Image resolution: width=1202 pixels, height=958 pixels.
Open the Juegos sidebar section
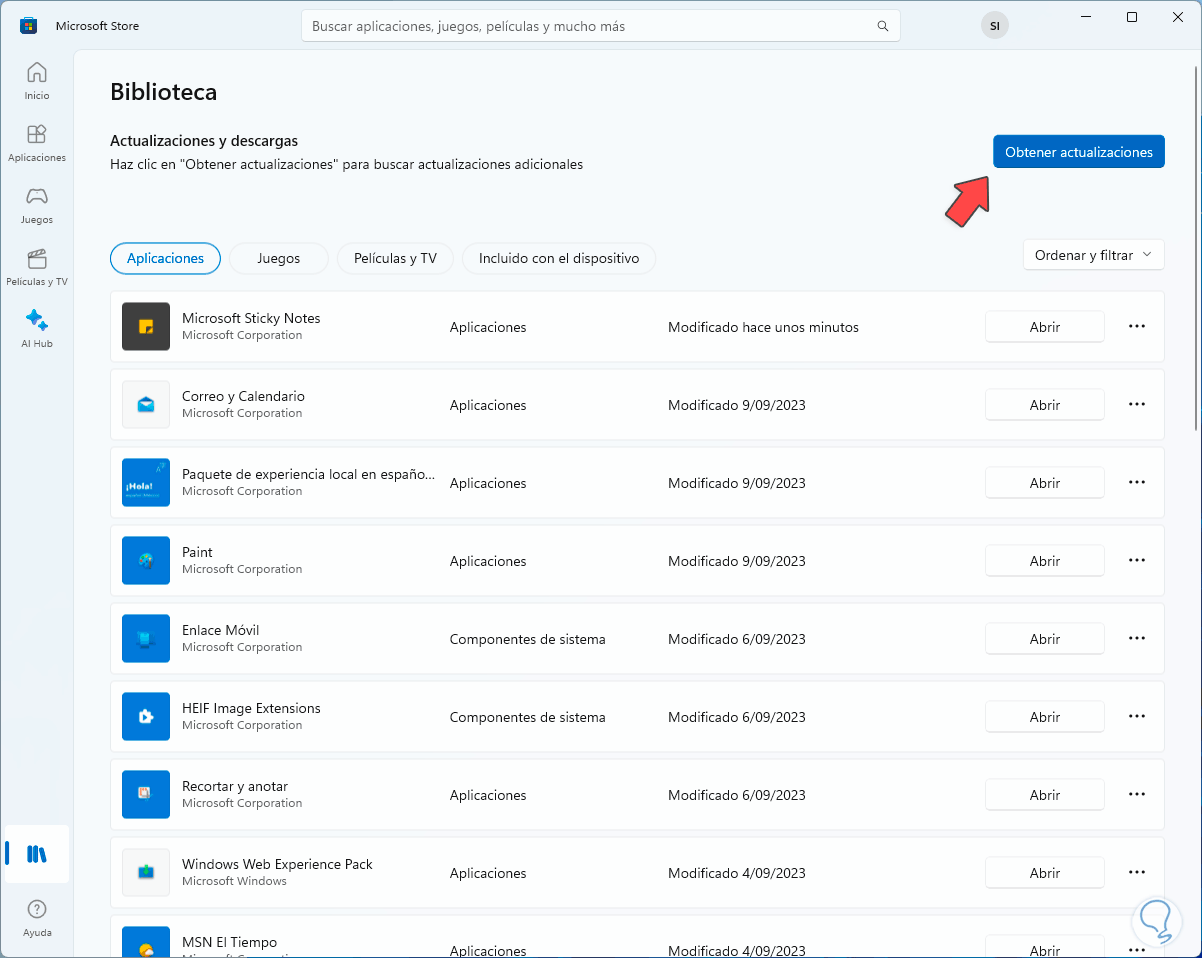coord(36,204)
